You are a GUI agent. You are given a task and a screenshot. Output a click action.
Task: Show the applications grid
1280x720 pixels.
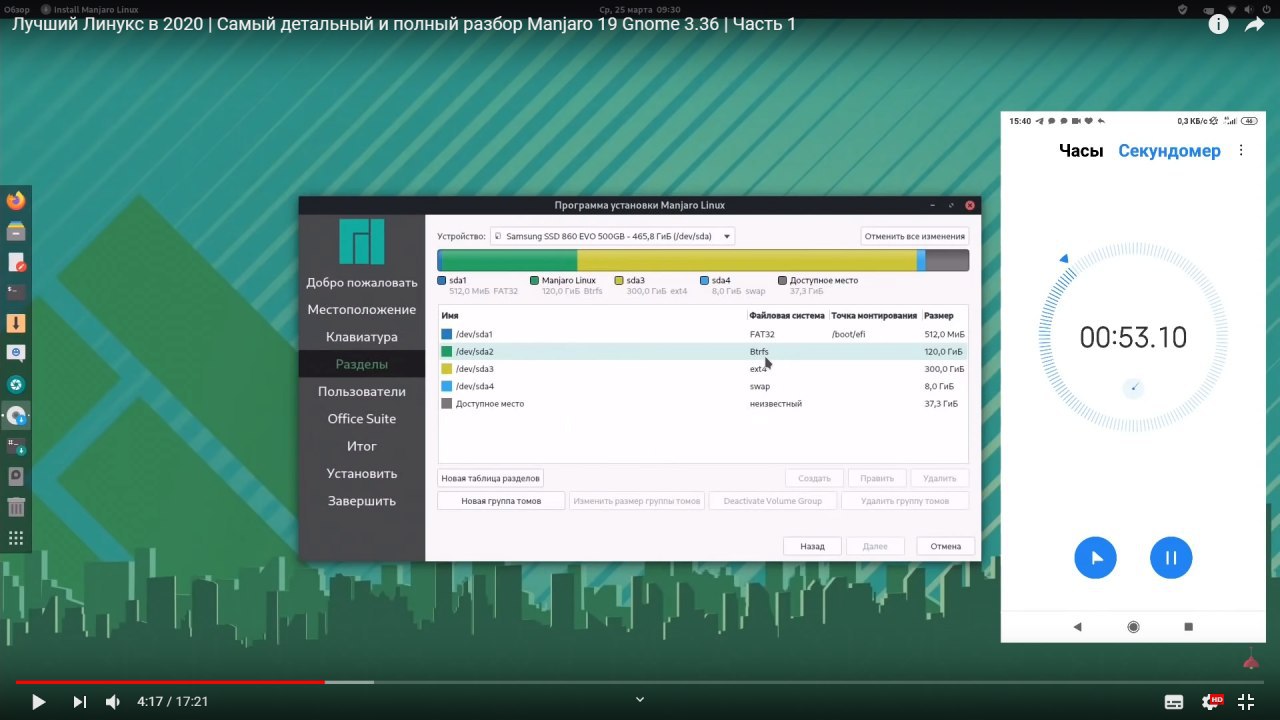click(x=16, y=538)
